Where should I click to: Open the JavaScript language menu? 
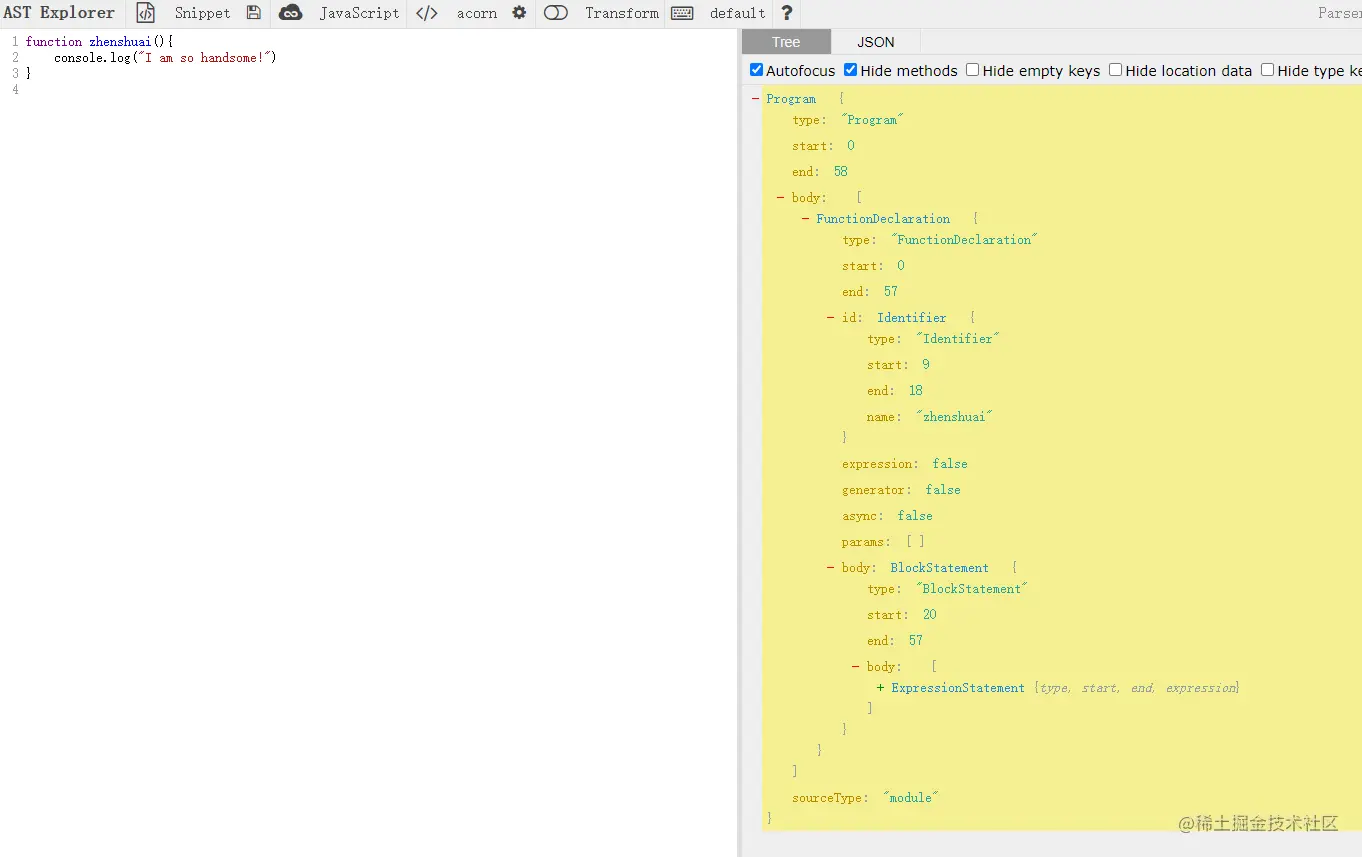click(359, 13)
